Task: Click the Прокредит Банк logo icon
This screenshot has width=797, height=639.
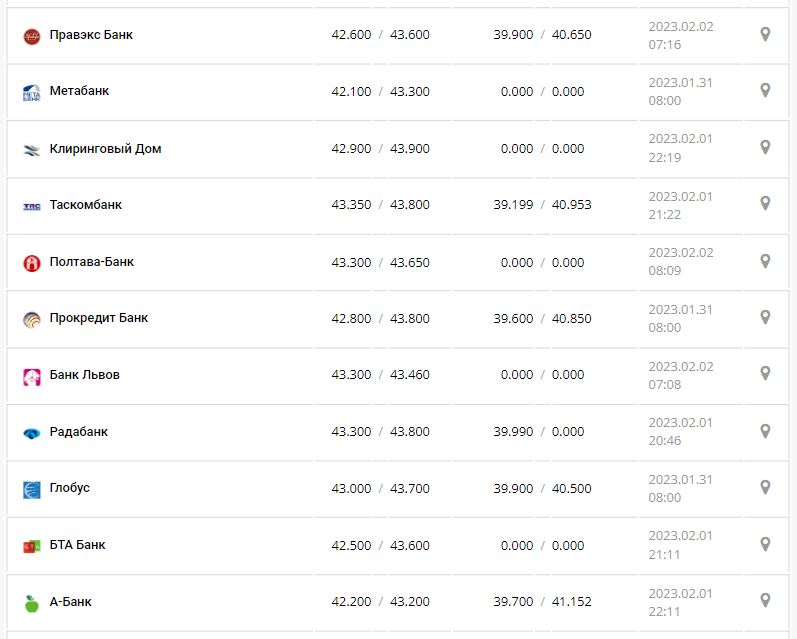Action: [31, 320]
